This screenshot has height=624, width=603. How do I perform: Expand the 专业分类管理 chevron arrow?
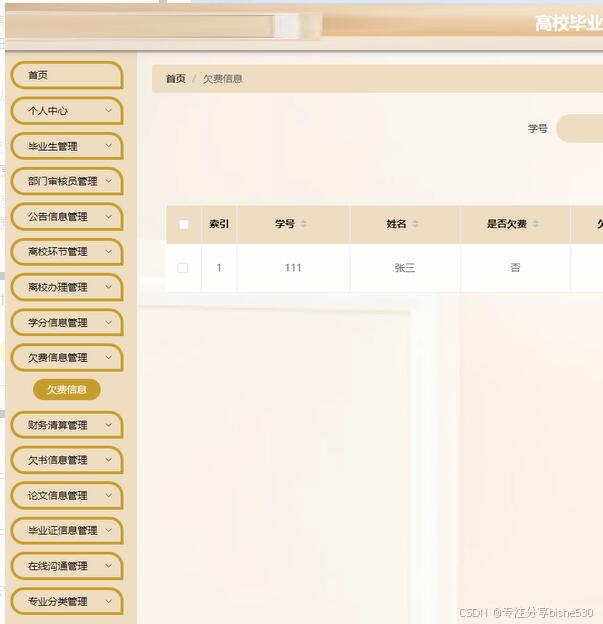[x=108, y=601]
